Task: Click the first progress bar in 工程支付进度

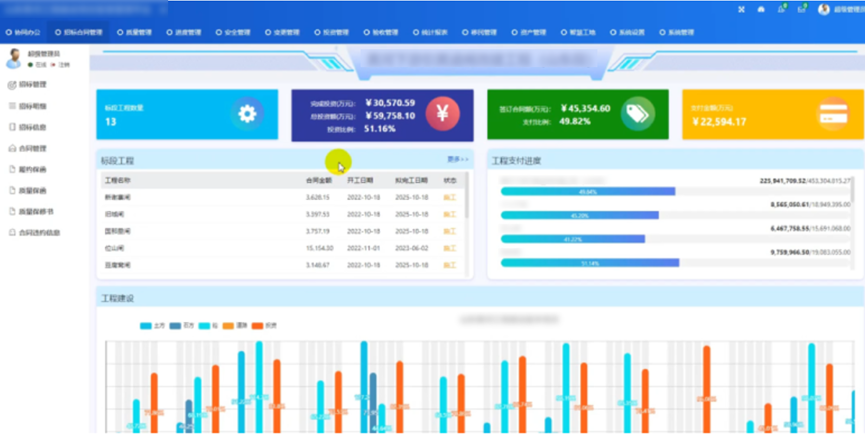Action: coord(587,191)
